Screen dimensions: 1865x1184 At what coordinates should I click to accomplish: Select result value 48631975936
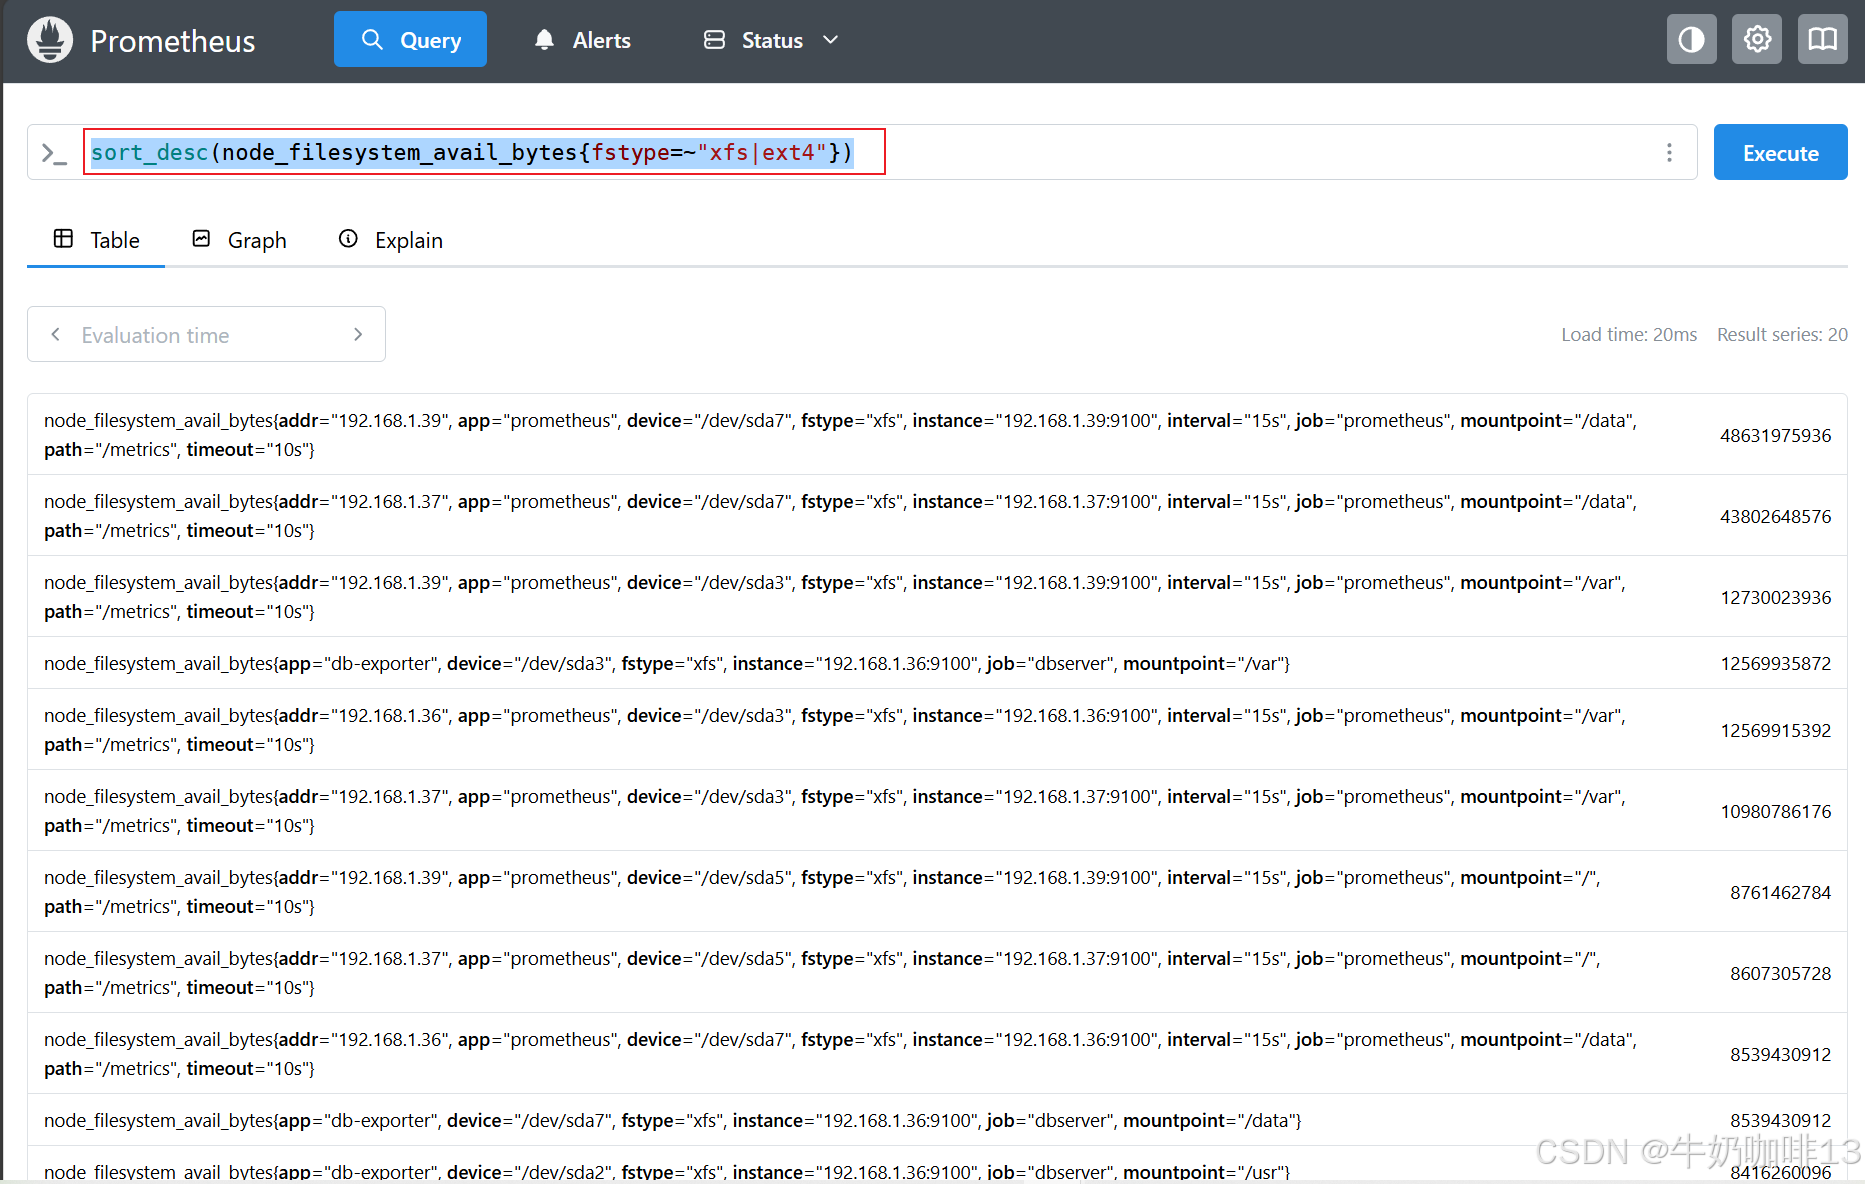click(x=1775, y=435)
